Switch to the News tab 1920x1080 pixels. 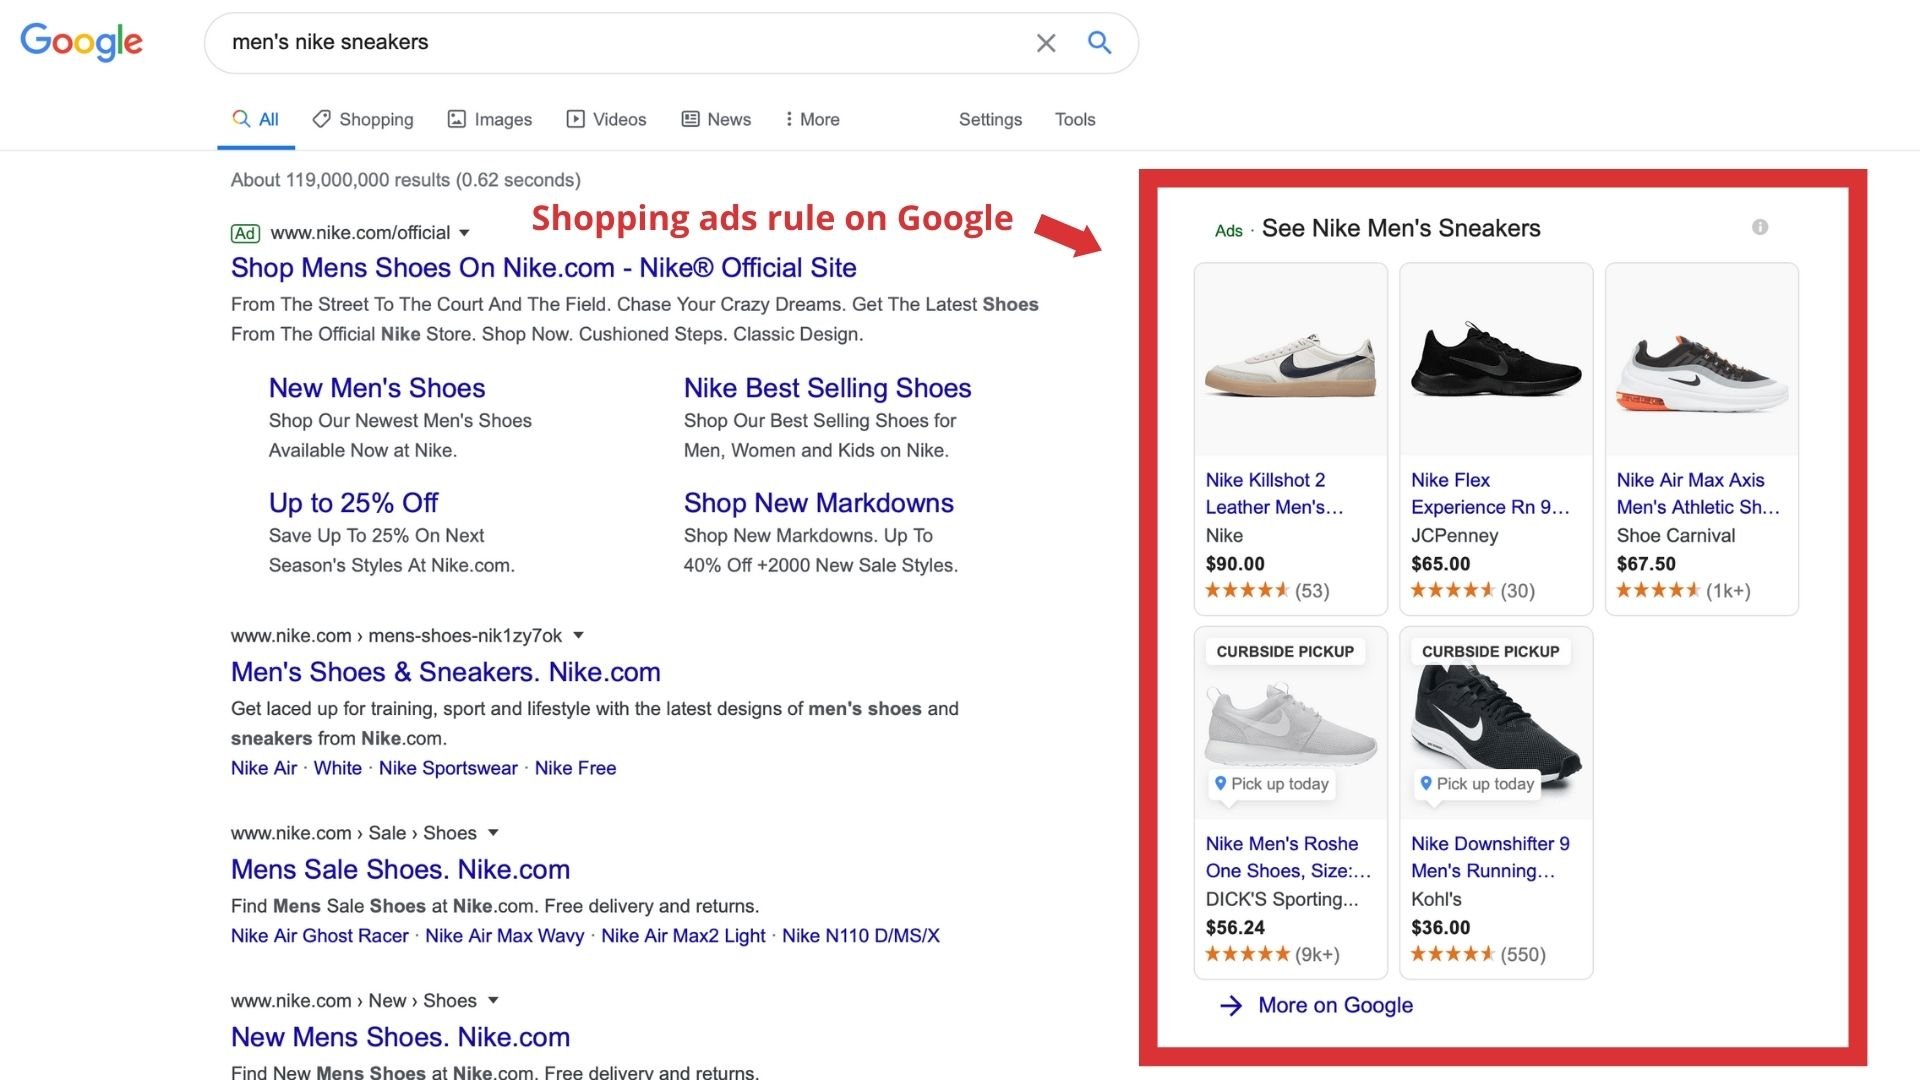[716, 119]
